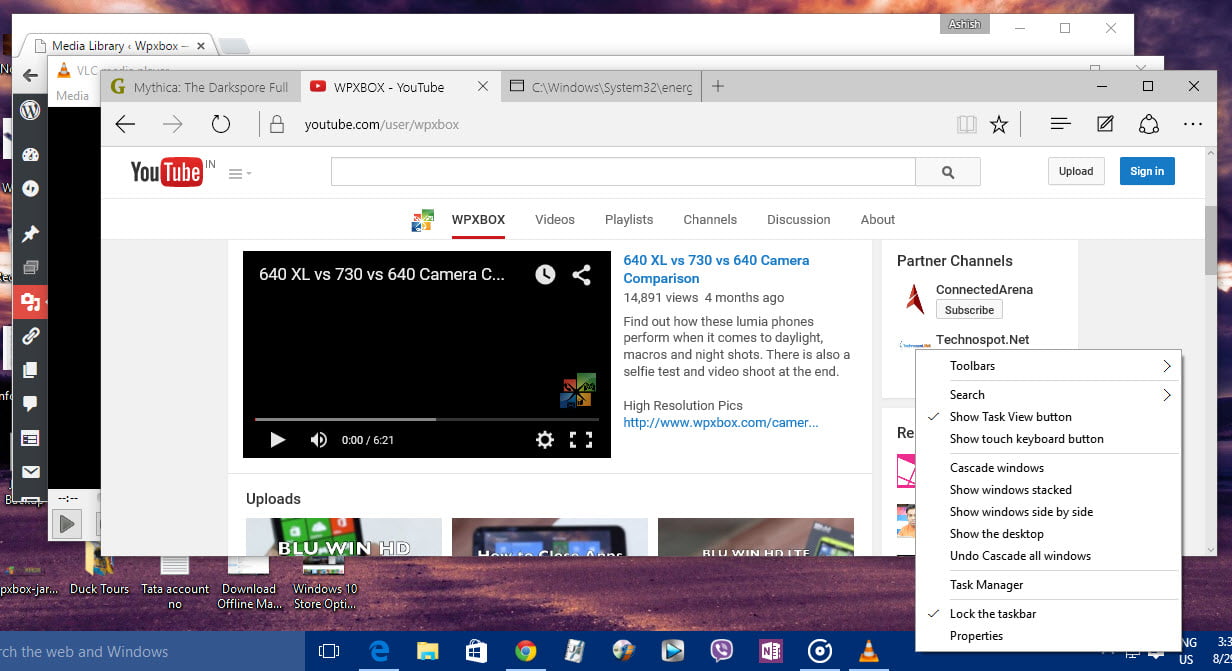Click YouTube's magnifier search button
This screenshot has width=1232, height=671.
[x=948, y=172]
